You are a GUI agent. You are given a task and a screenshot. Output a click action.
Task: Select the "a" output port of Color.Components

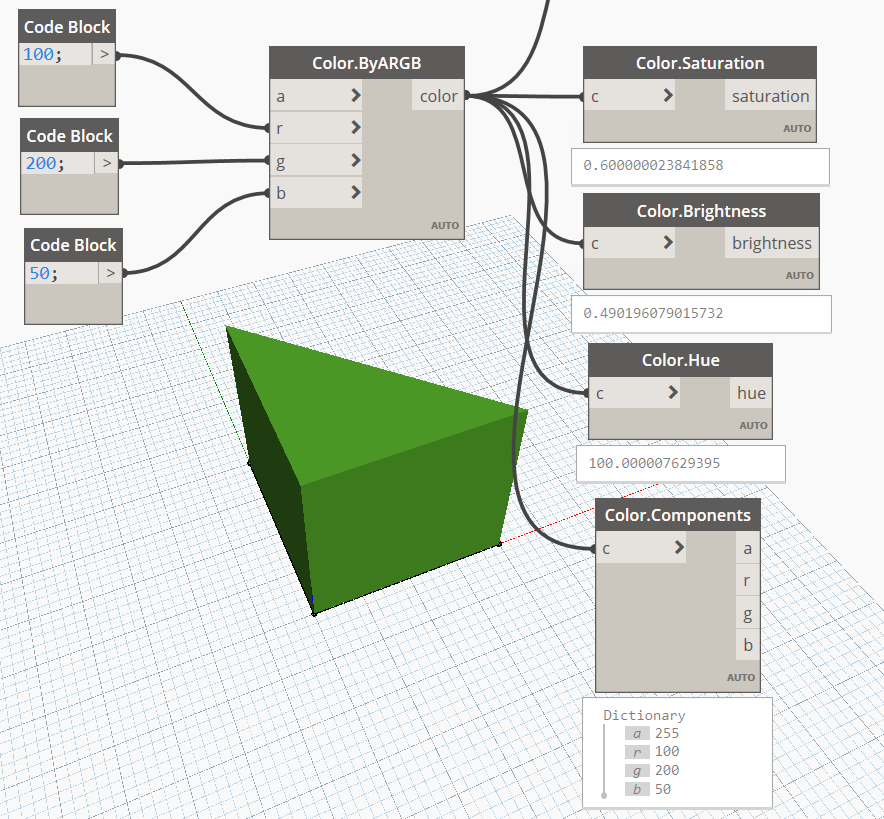[x=748, y=548]
